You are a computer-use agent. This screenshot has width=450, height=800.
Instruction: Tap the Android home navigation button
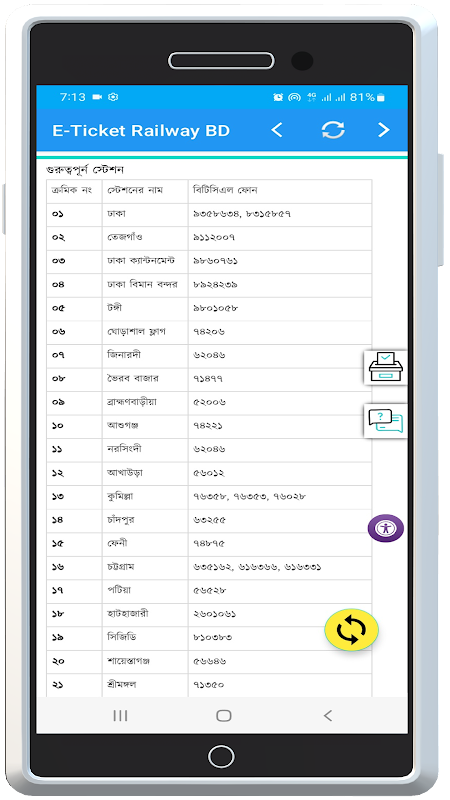click(x=223, y=716)
